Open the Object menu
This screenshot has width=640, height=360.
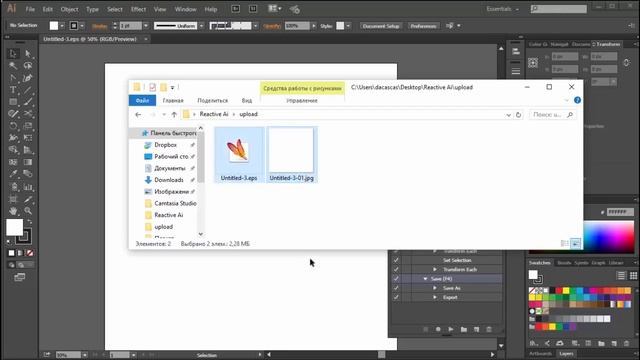69,9
